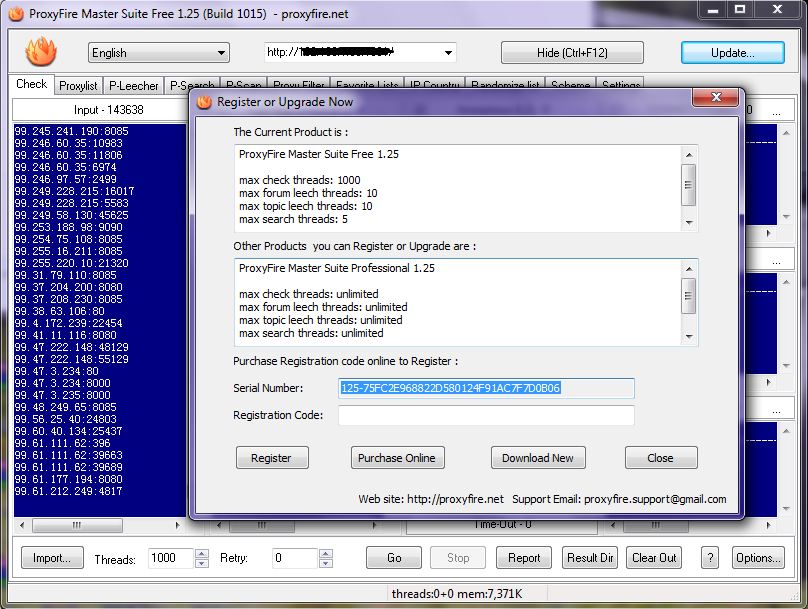Select proxy 99.61.212.249:4817 in the input list
This screenshot has height=609, width=808.
pos(68,490)
